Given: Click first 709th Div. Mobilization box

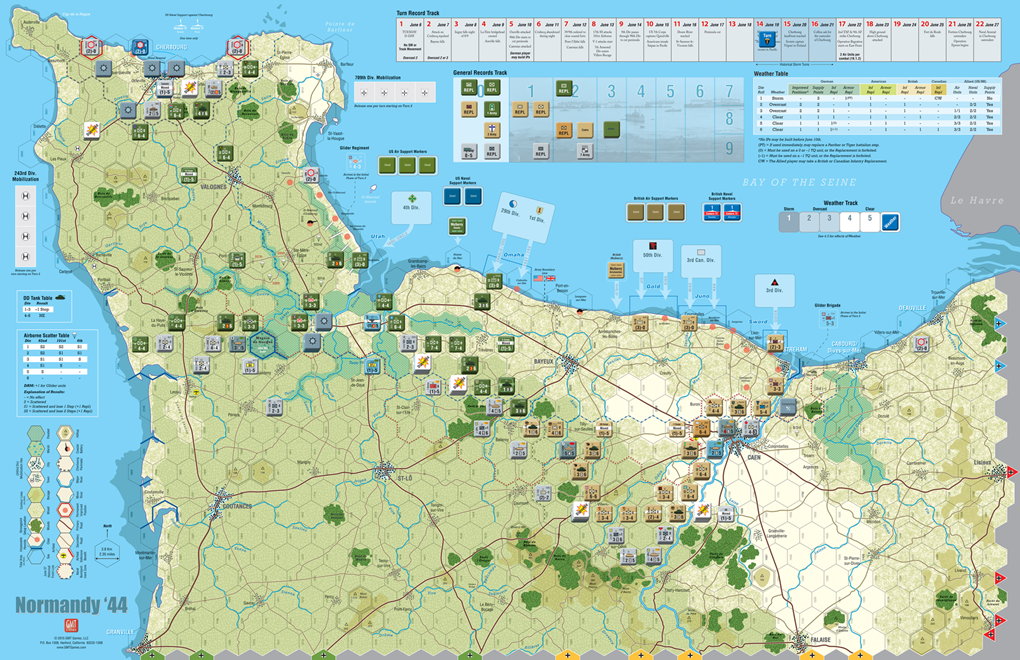Looking at the screenshot, I should (x=364, y=93).
